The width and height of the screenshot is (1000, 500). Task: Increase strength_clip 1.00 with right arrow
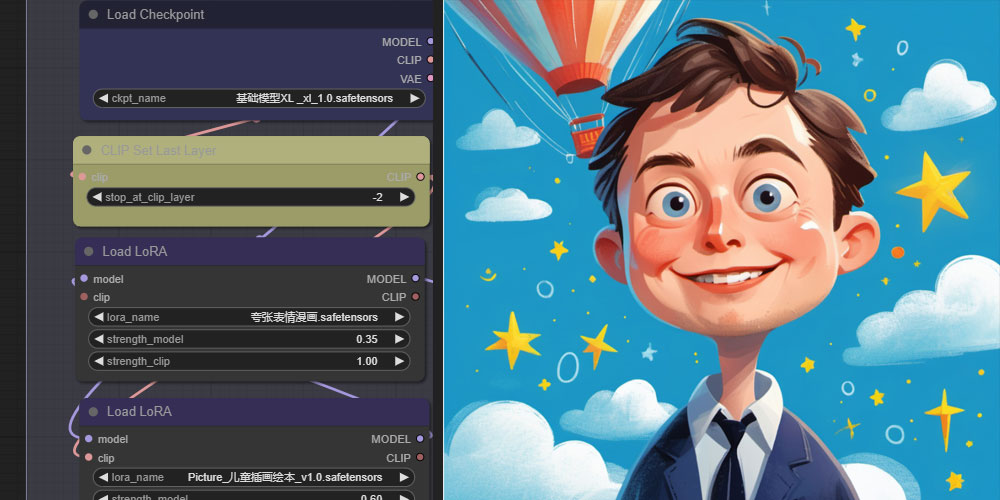[399, 362]
